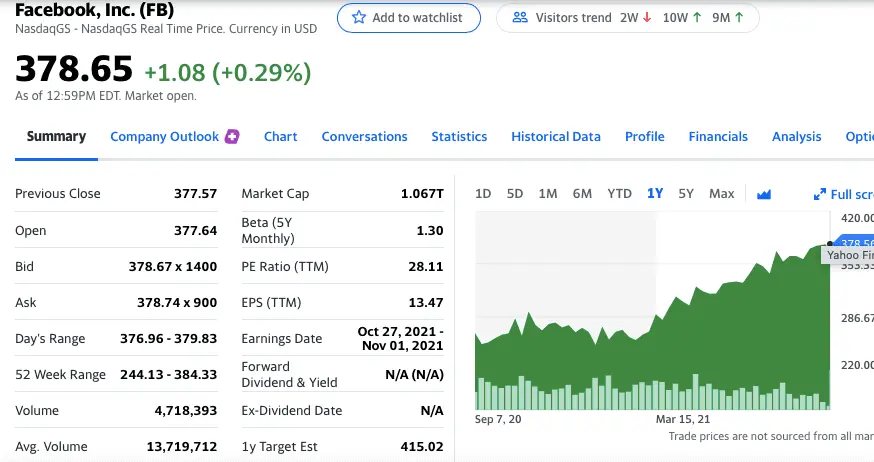The image size is (874, 462).
Task: Open the Profile tab
Action: [x=644, y=137]
